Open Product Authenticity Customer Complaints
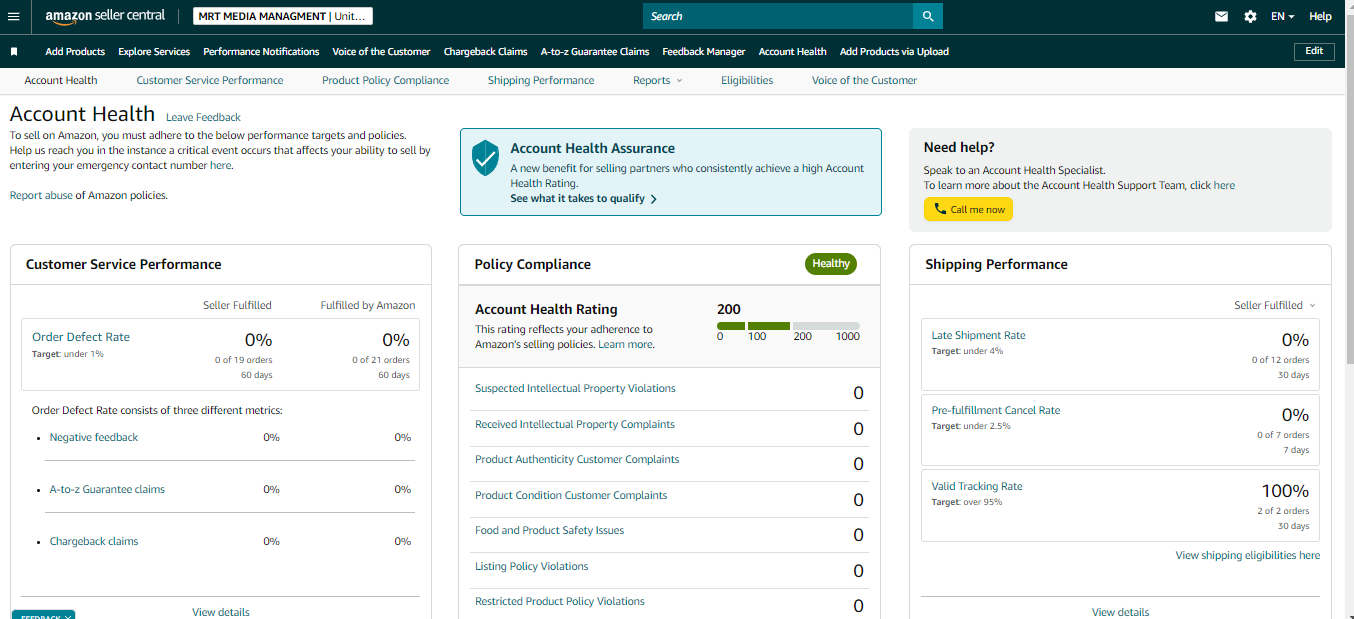The width and height of the screenshot is (1354, 619). [577, 459]
